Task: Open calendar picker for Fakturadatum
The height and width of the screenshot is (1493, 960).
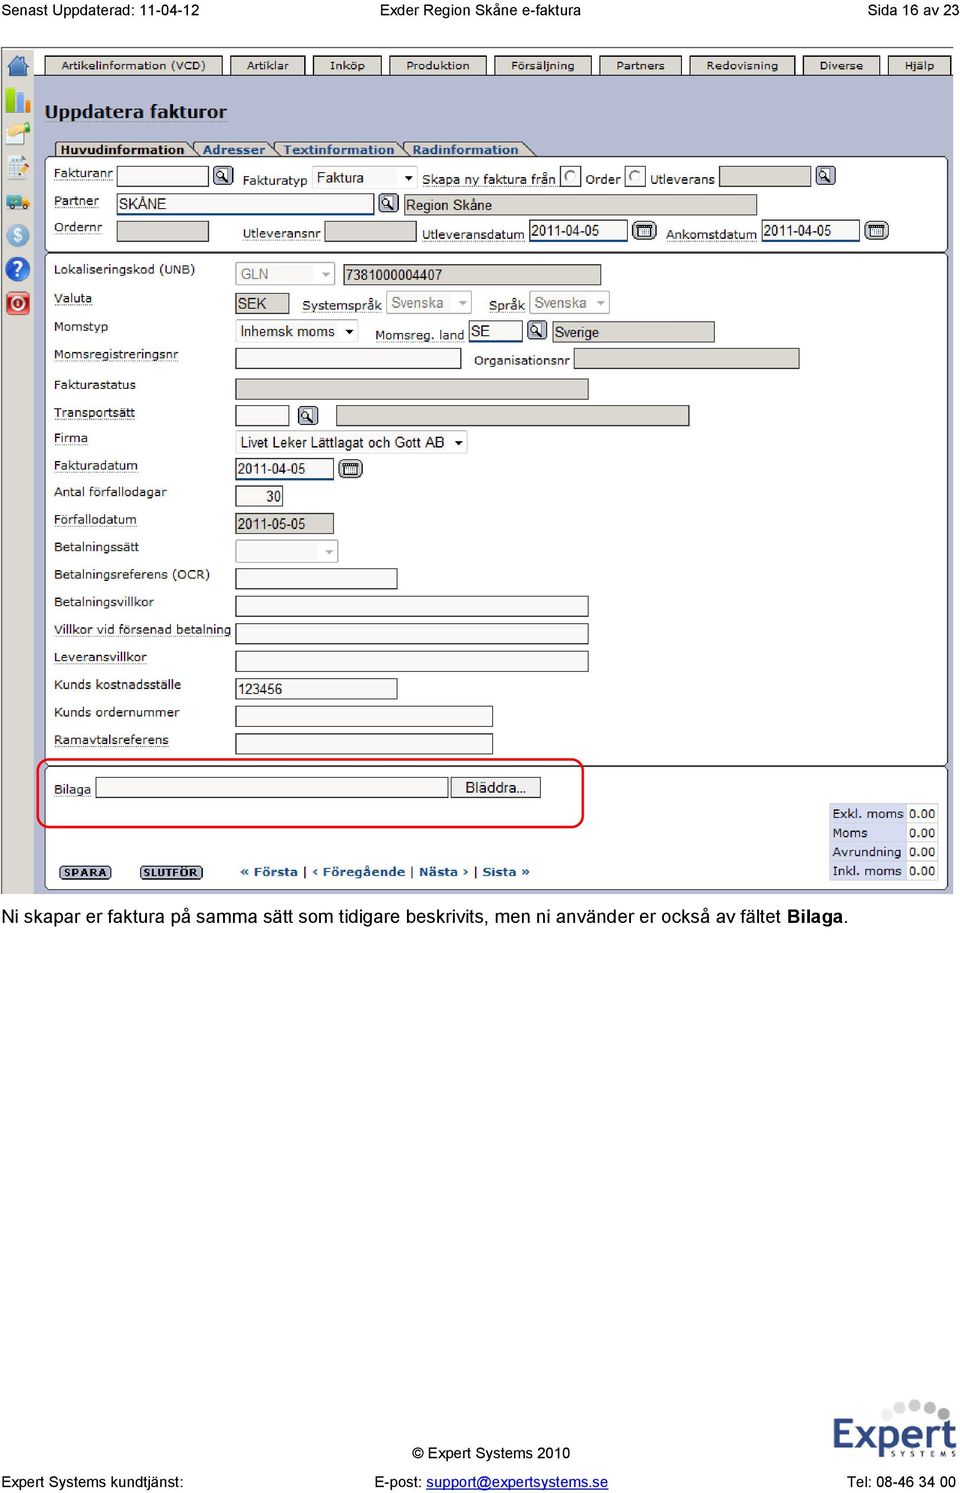Action: click(350, 469)
